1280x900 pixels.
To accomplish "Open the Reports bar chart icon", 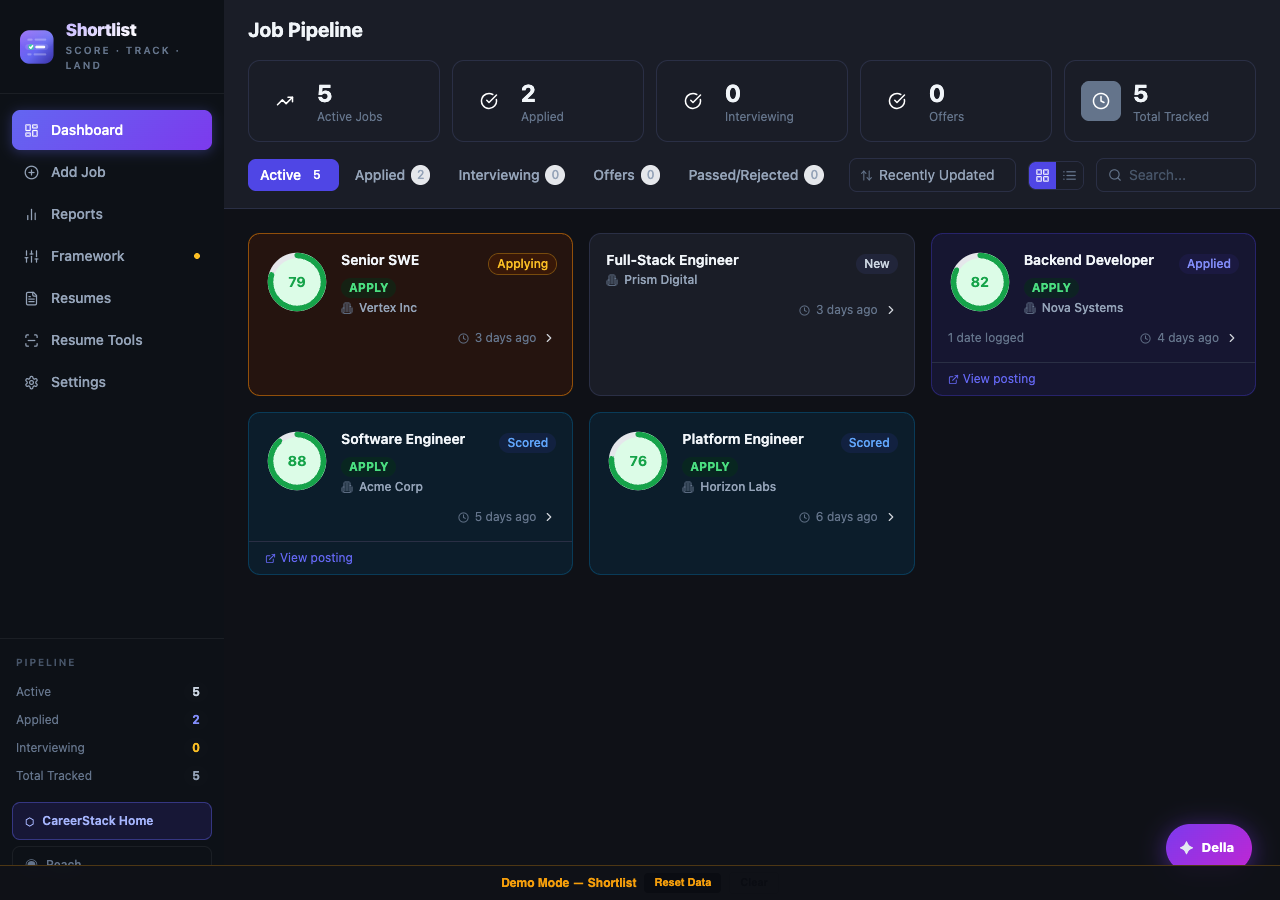I will [31, 214].
